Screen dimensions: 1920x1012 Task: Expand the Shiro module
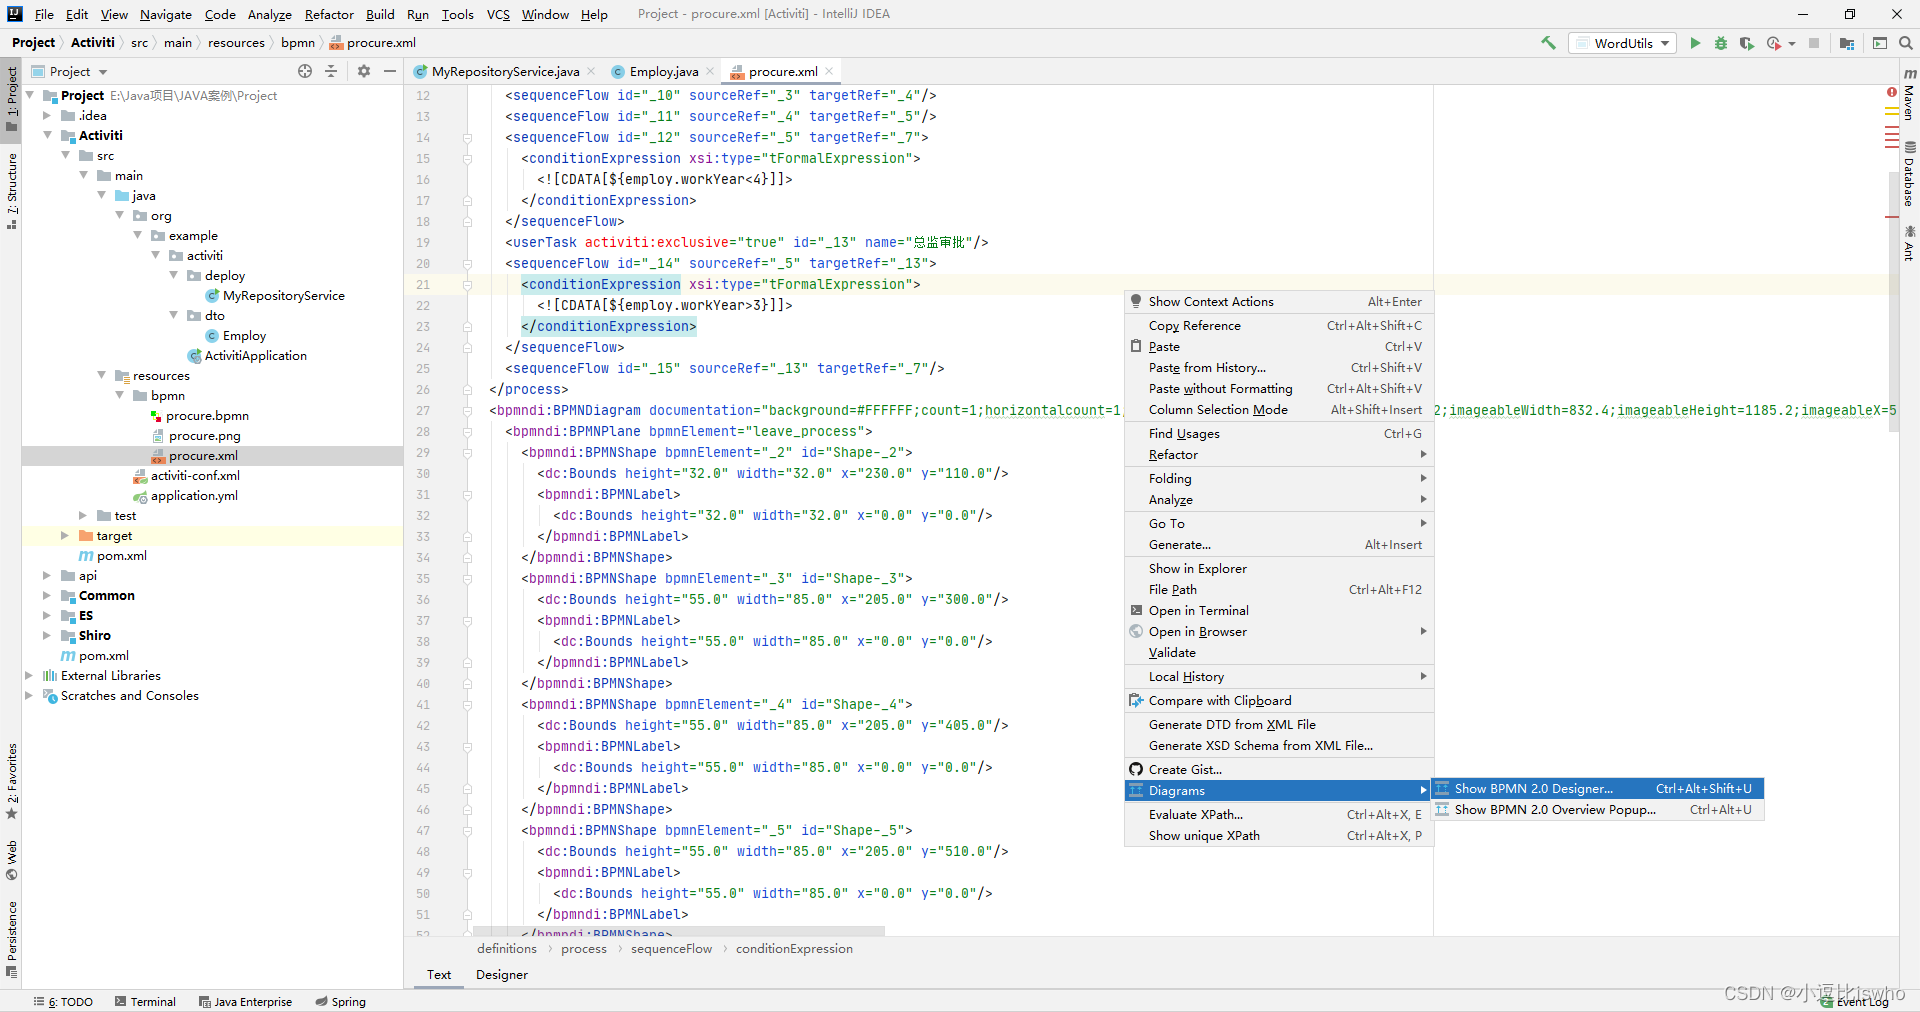(x=47, y=635)
